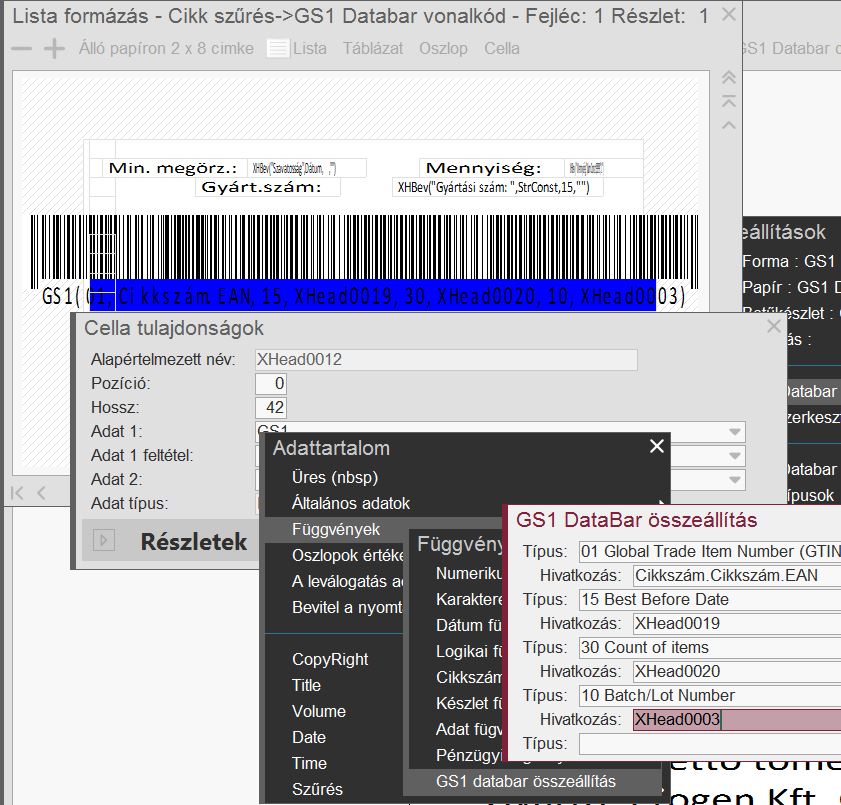Click the Álló papíron 2 x 8 címke label
Screen dimensions: 841x805
166,49
